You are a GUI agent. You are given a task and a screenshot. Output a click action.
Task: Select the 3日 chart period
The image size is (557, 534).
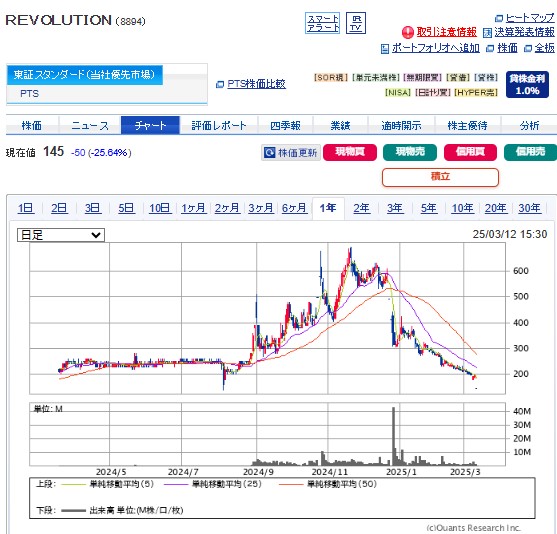pyautogui.click(x=93, y=208)
